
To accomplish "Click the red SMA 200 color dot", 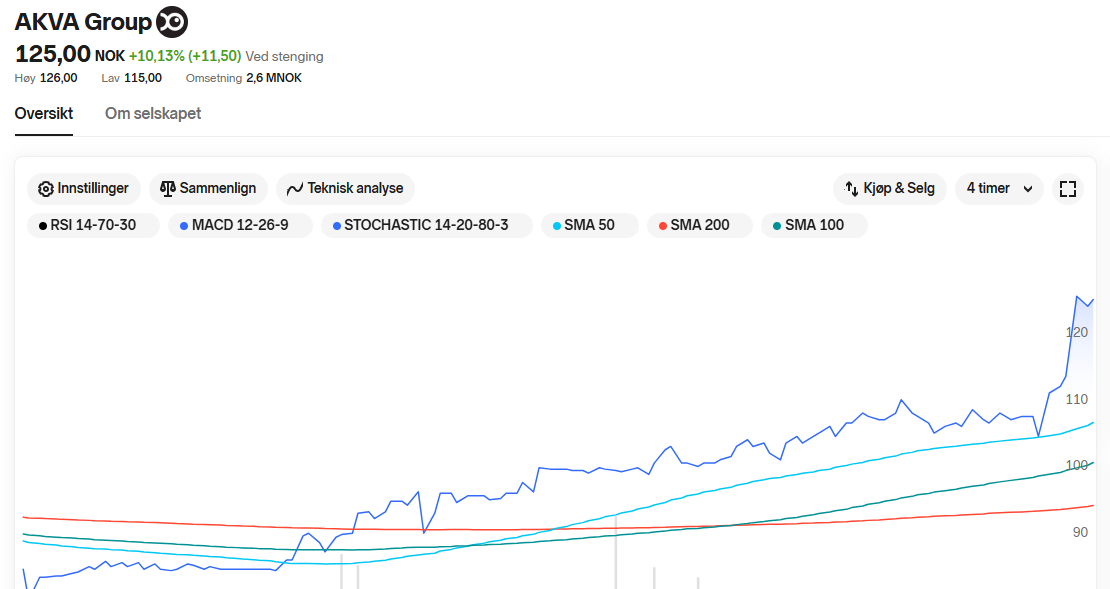I will [x=661, y=226].
